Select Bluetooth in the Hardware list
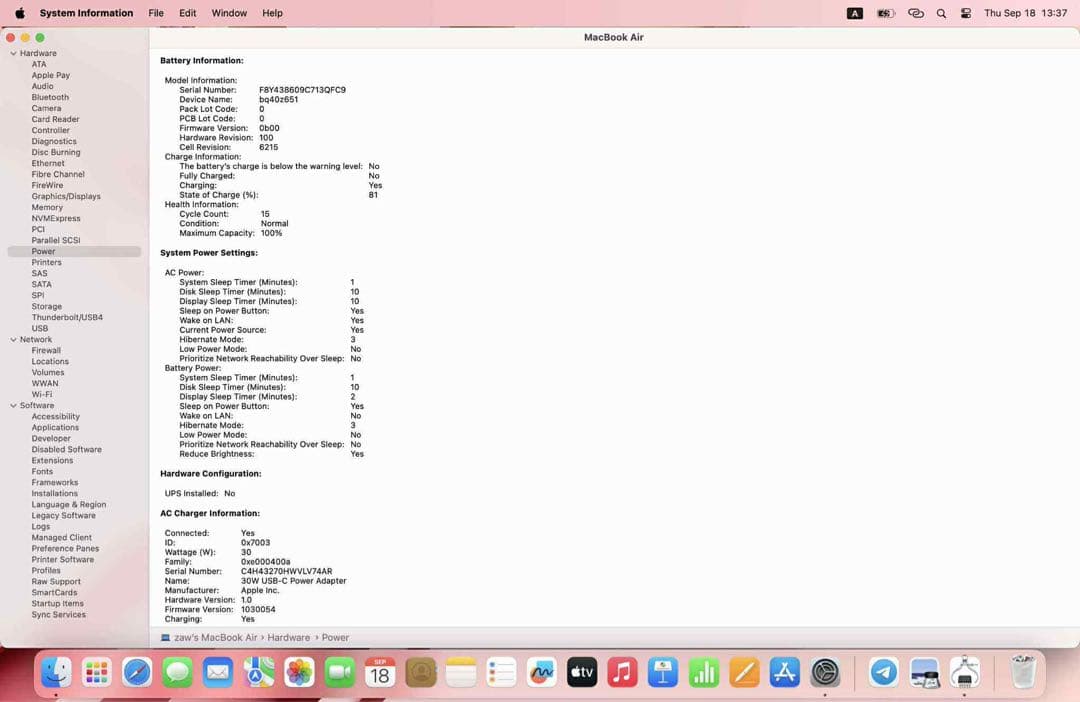 50,97
